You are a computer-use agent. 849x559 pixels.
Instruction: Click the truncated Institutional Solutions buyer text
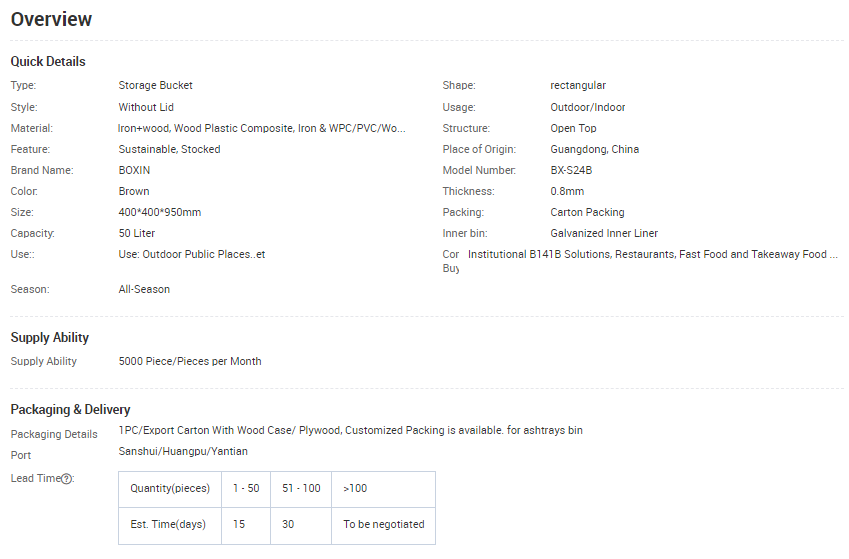(x=652, y=255)
